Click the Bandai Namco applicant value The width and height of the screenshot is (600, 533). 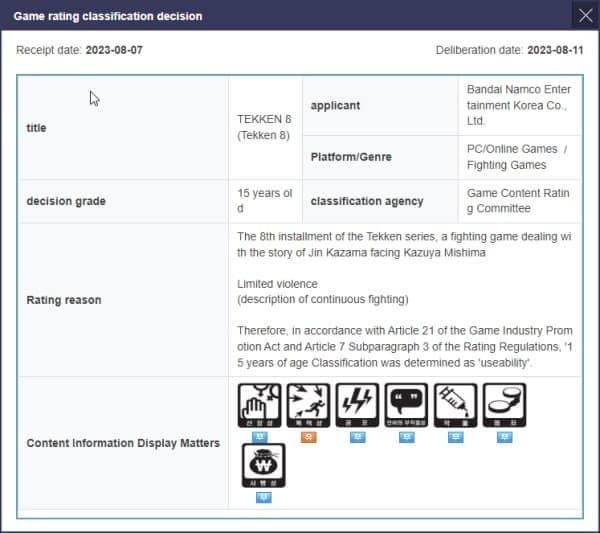[x=518, y=105]
